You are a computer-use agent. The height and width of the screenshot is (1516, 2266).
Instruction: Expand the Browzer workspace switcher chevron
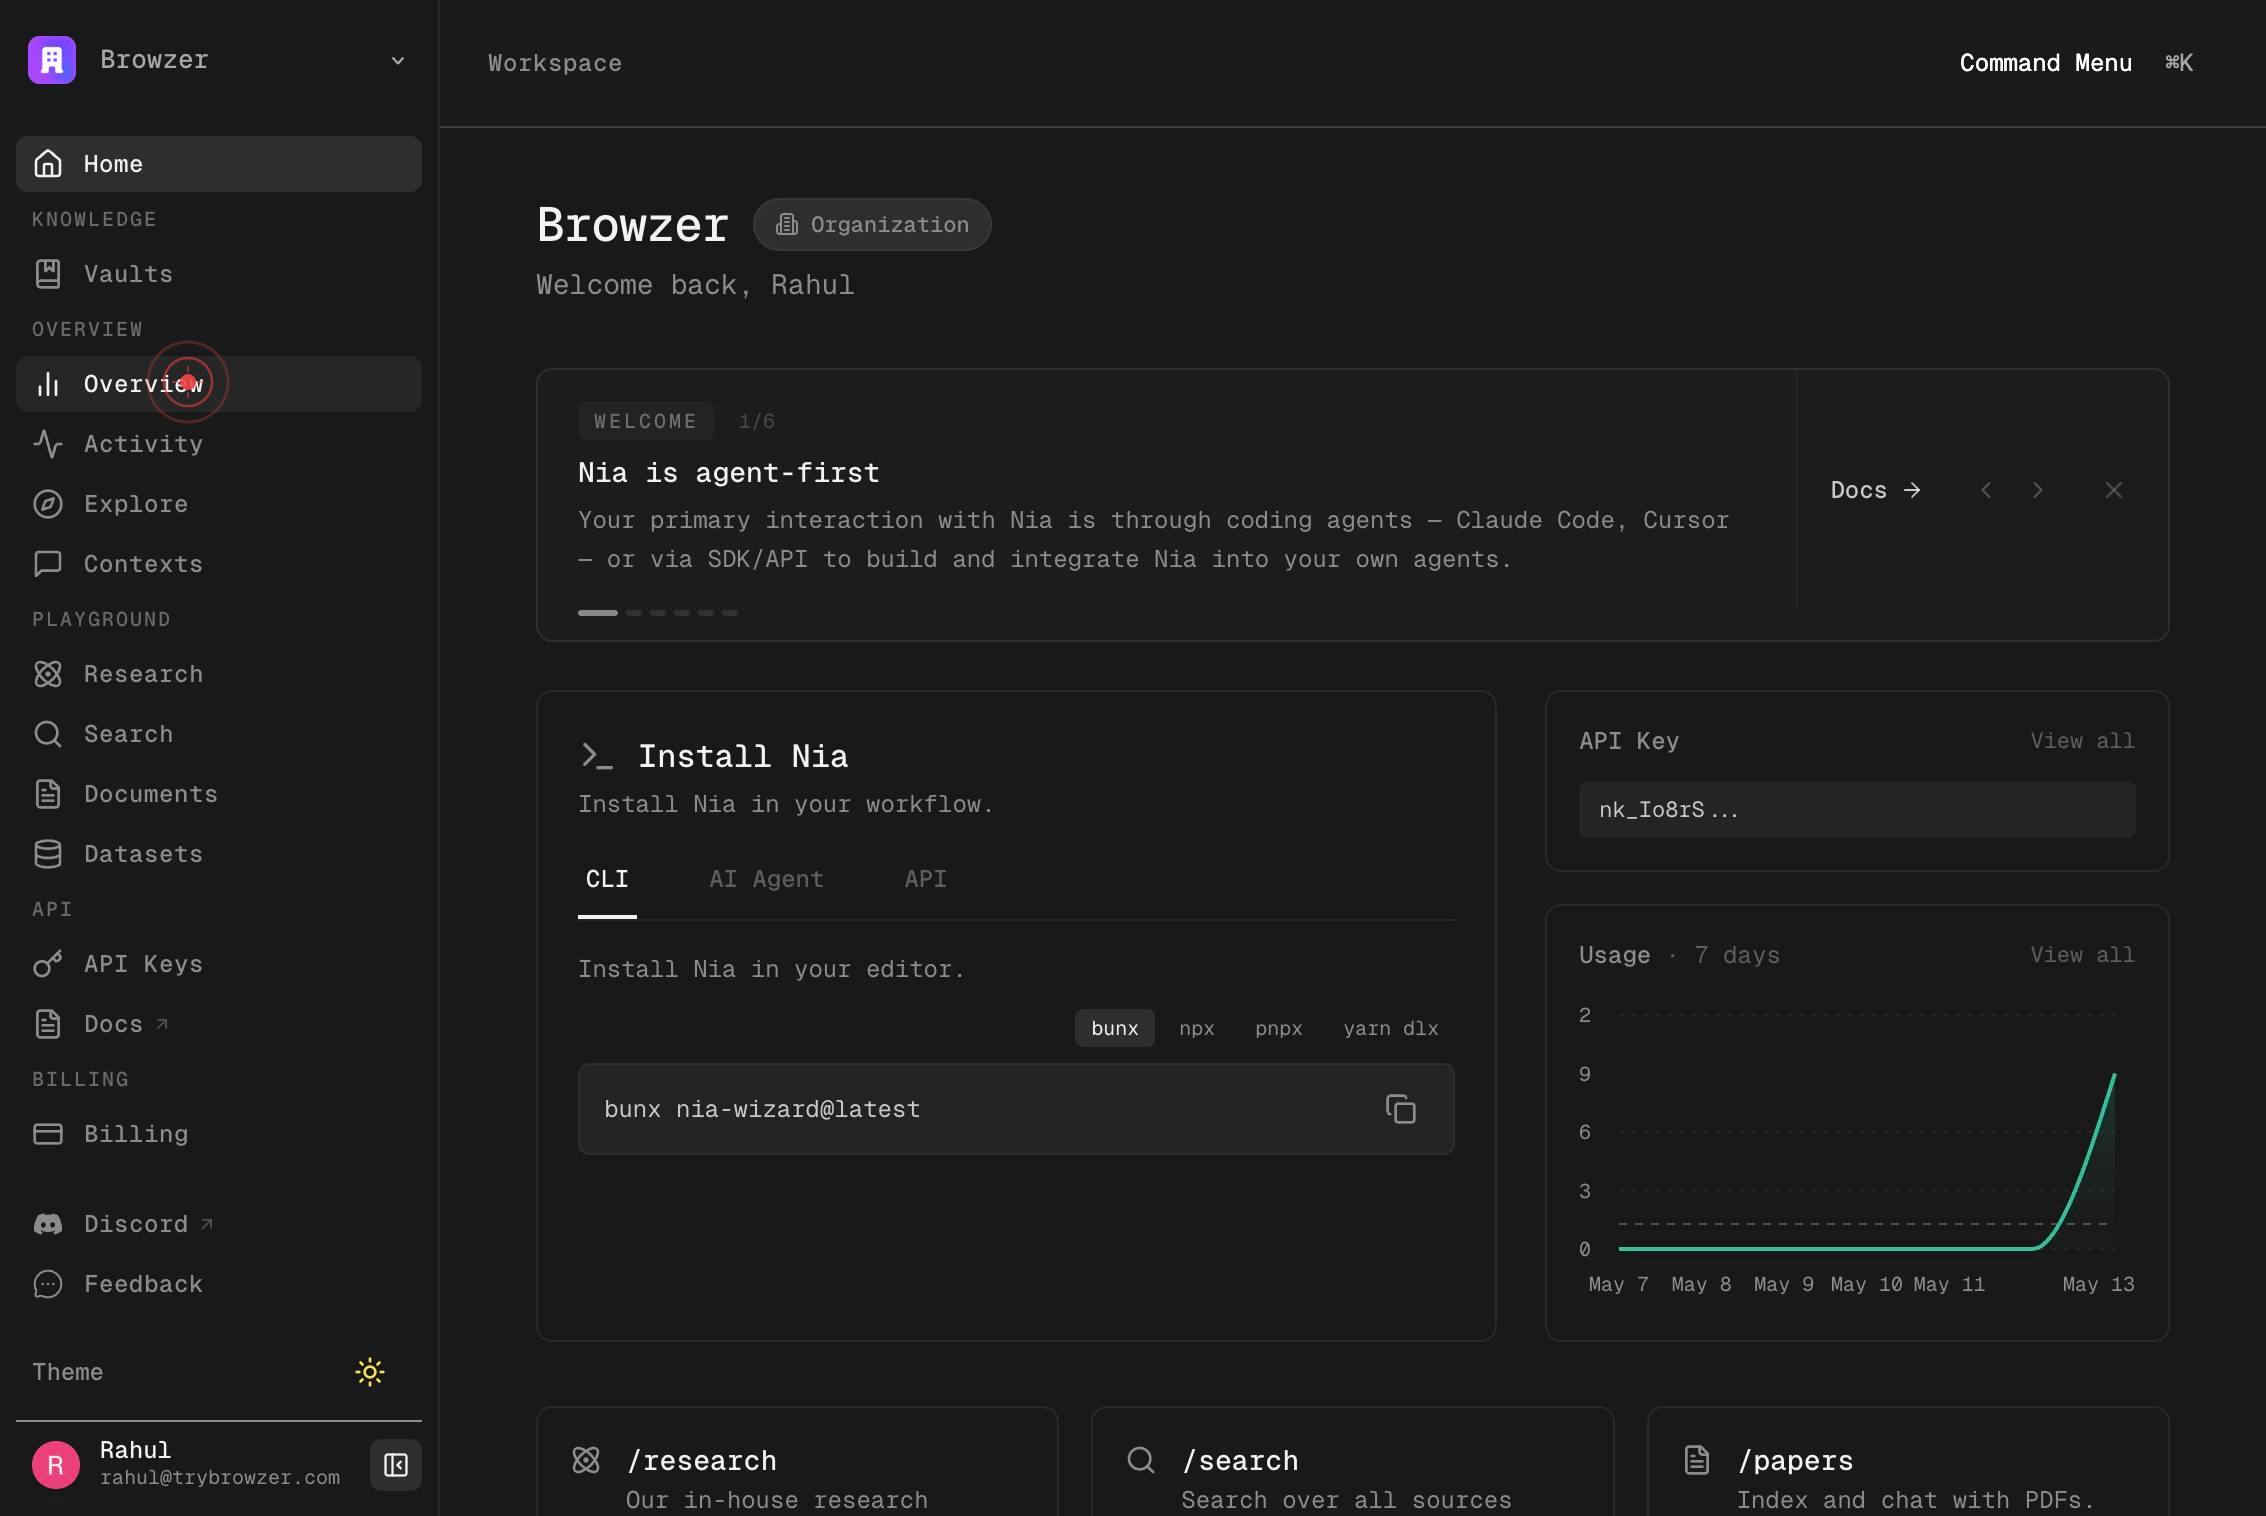(x=398, y=61)
